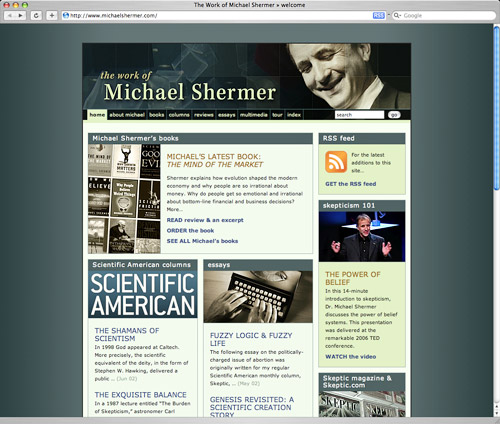The image size is (500, 424).
Task: Click WATCH the video link
Action: pyautogui.click(x=351, y=356)
